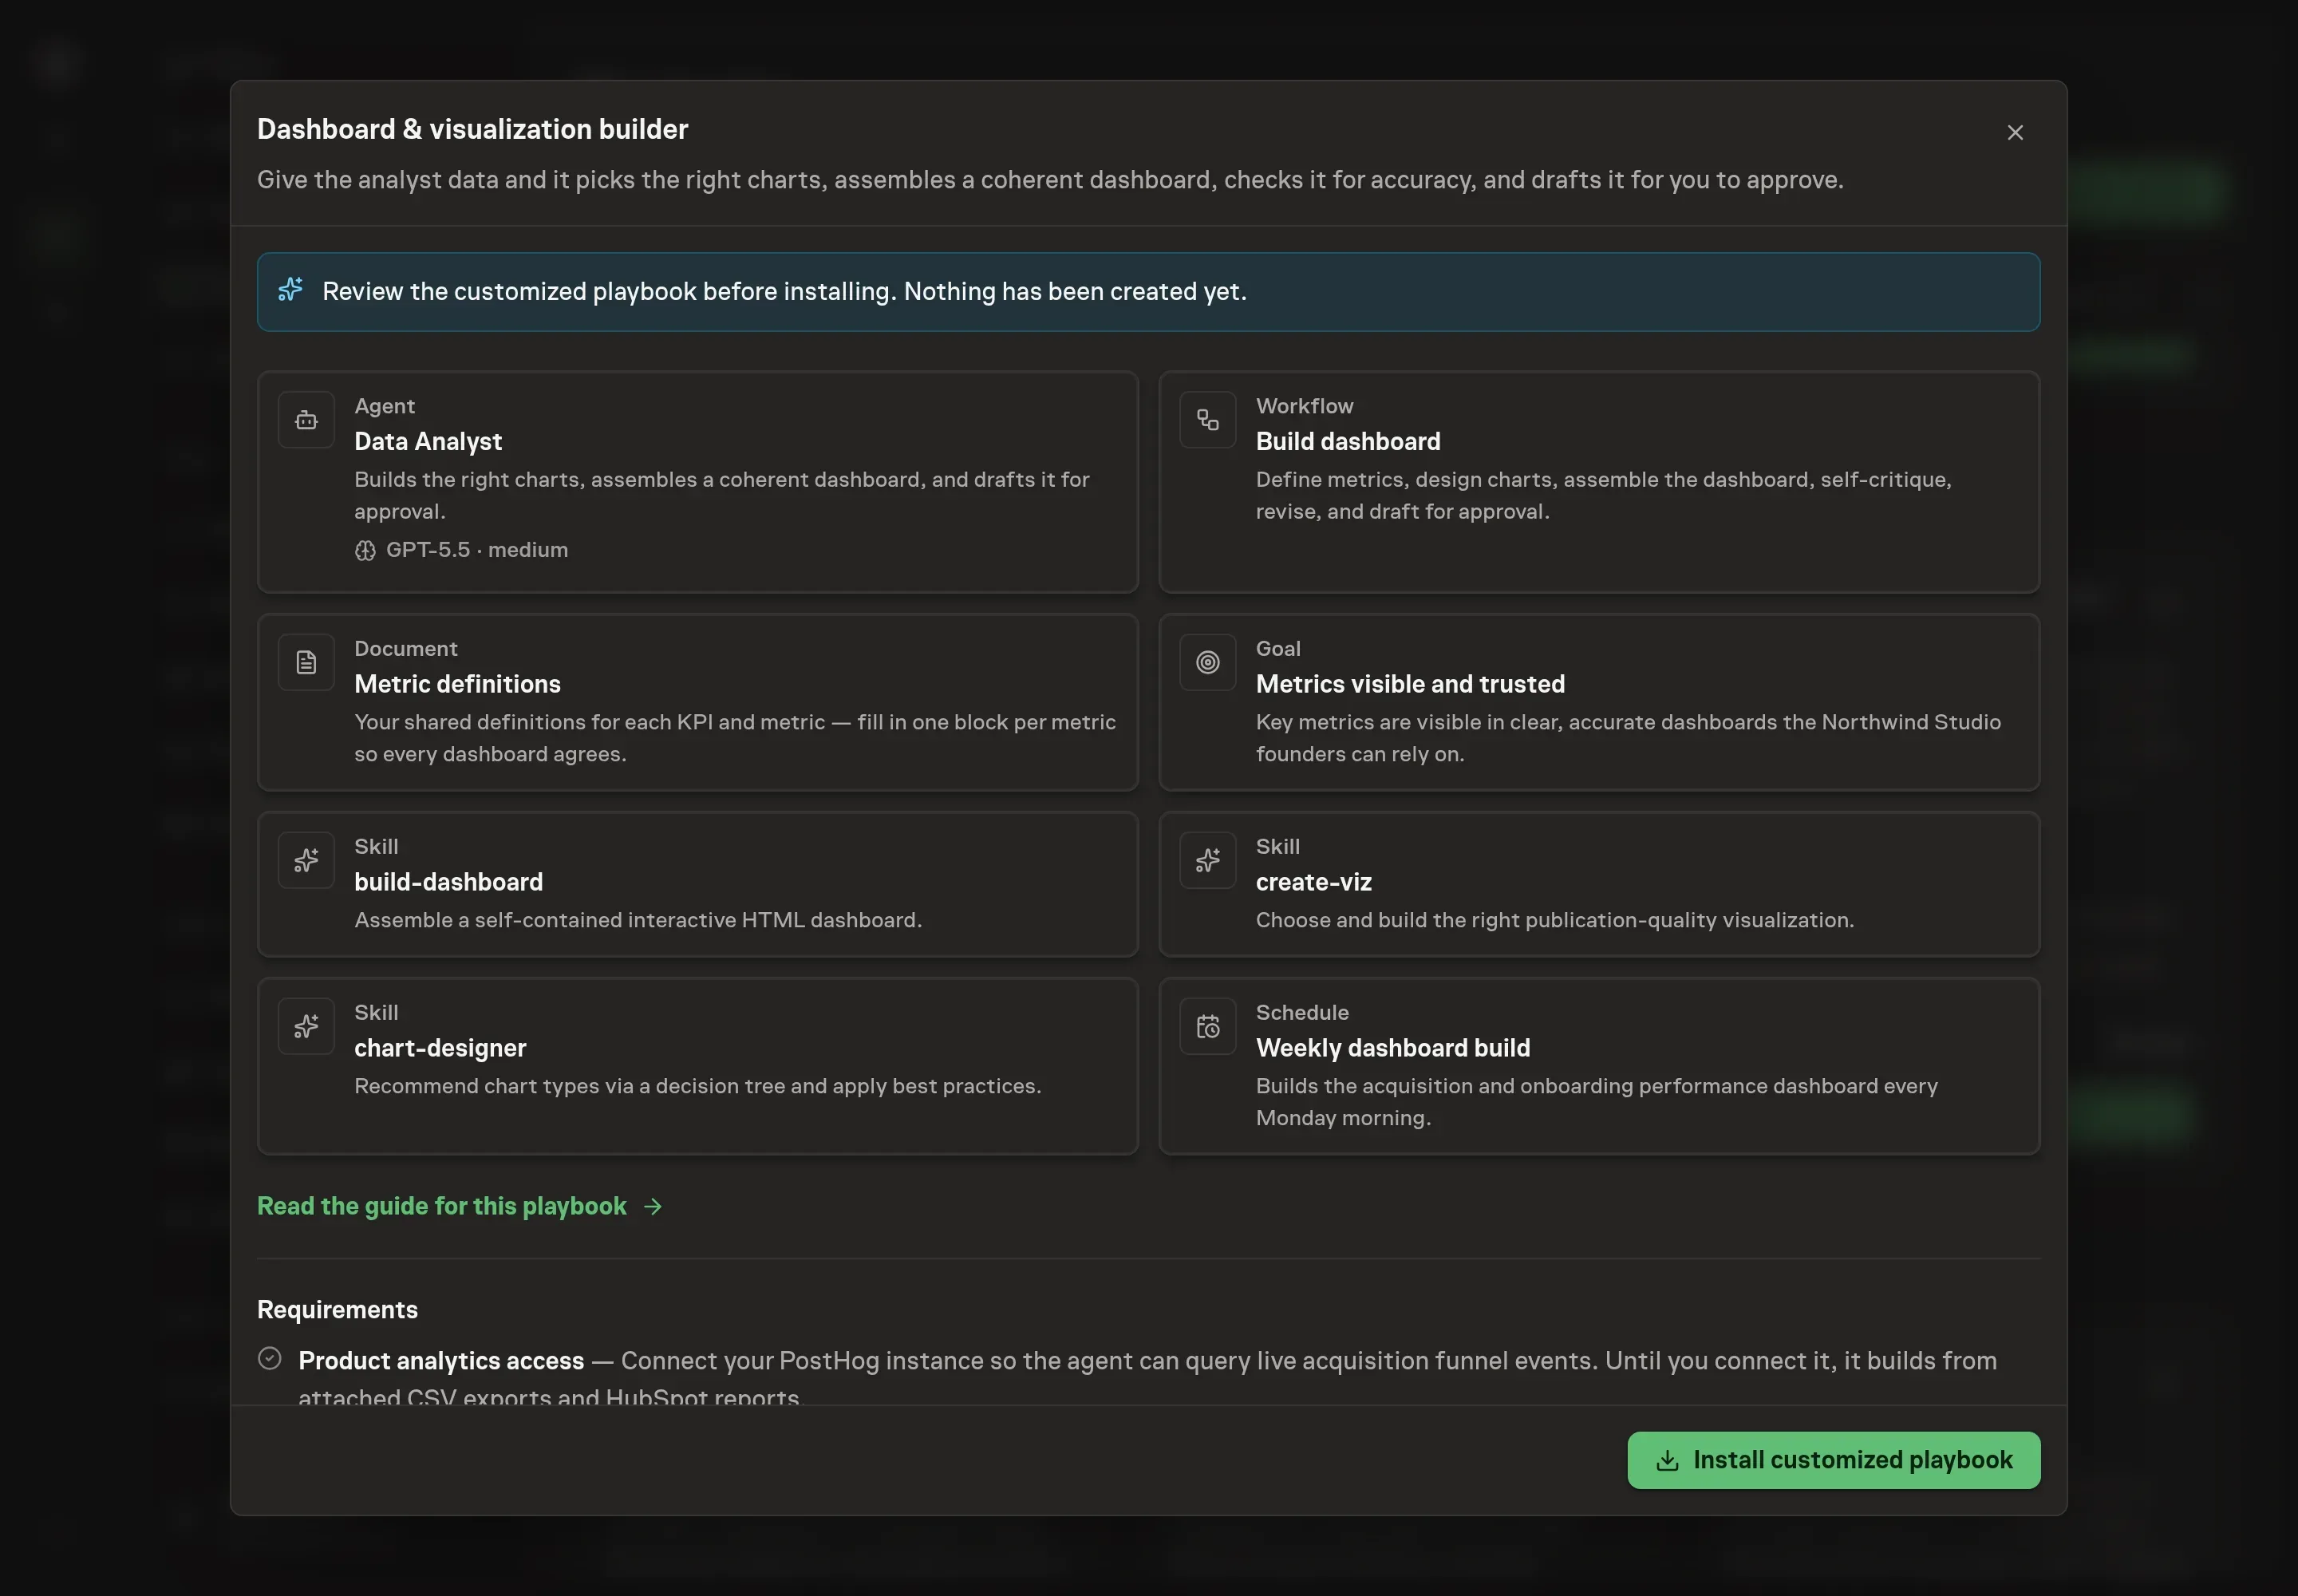Click the GPT-5.5 · medium model label
This screenshot has height=1596, width=2298.
(477, 550)
